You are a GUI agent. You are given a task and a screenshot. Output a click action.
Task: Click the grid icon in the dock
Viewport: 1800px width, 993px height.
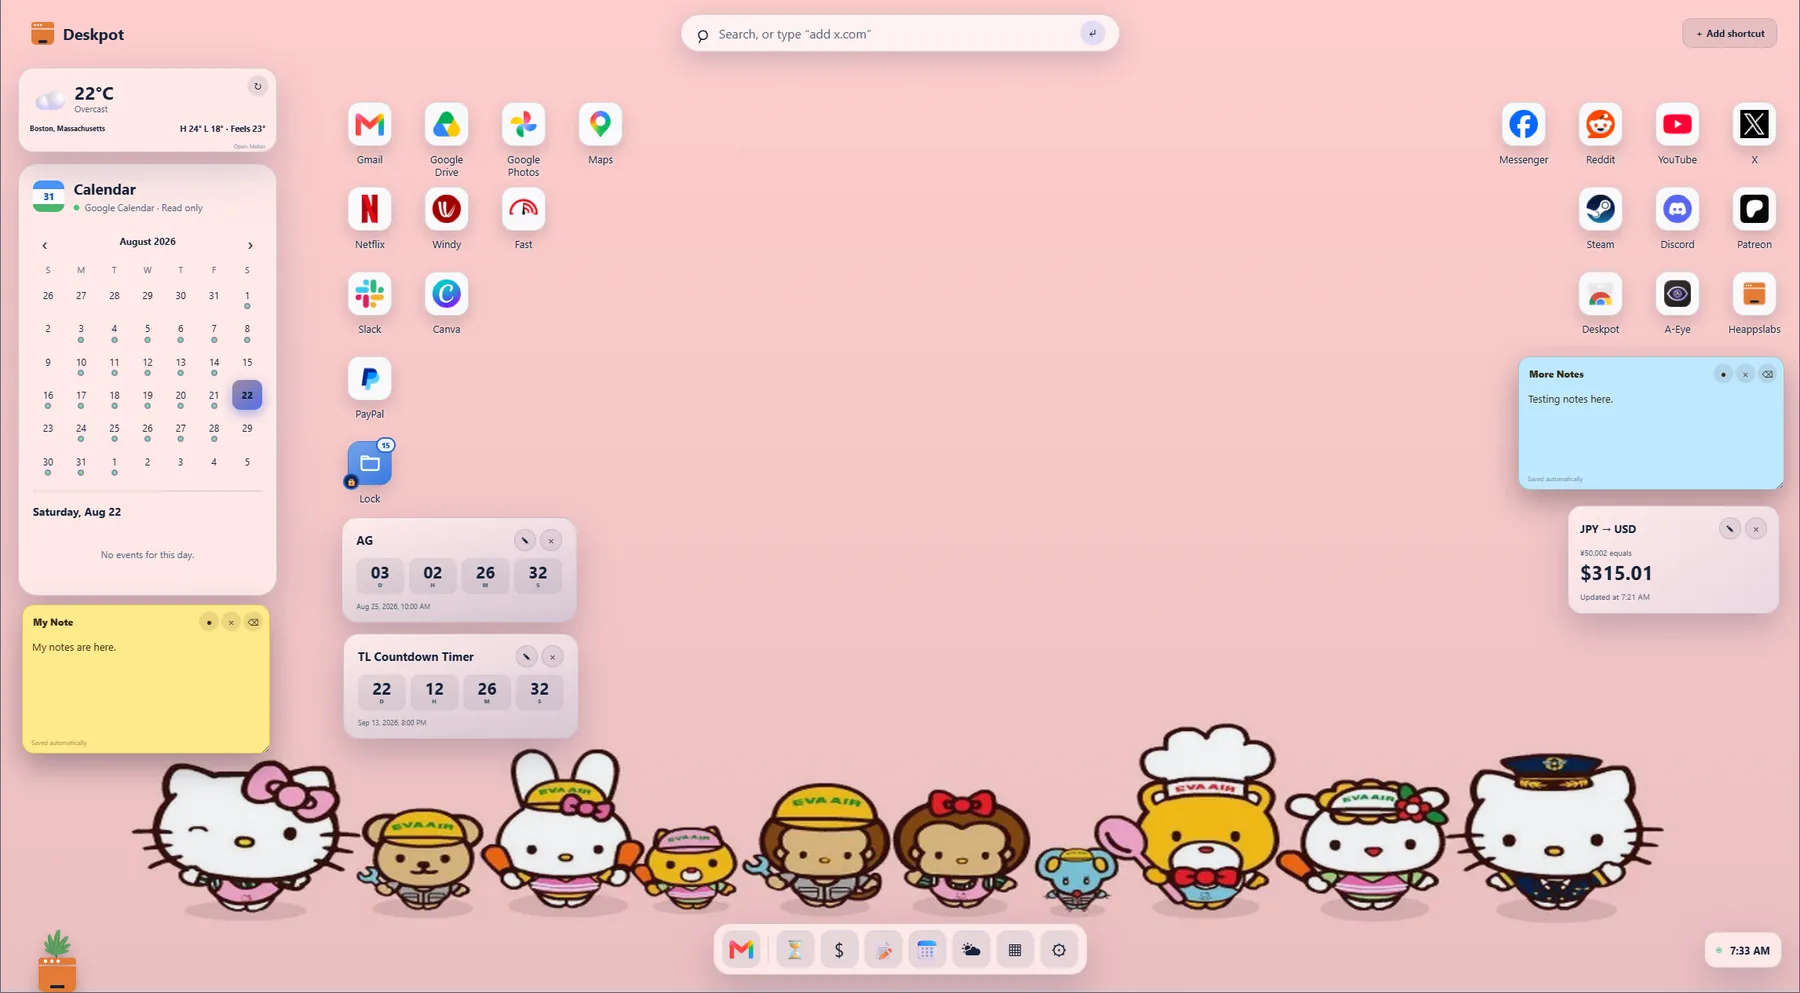1015,950
